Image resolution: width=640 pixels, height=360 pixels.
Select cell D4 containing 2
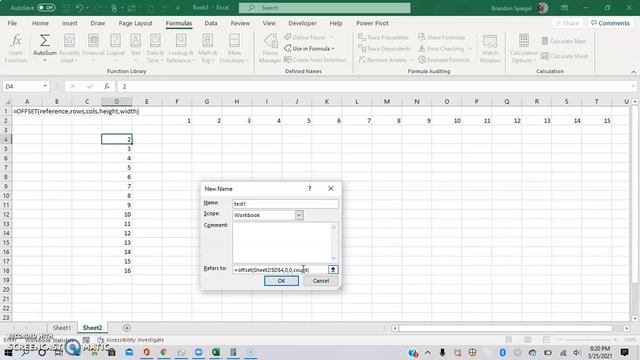117,139
